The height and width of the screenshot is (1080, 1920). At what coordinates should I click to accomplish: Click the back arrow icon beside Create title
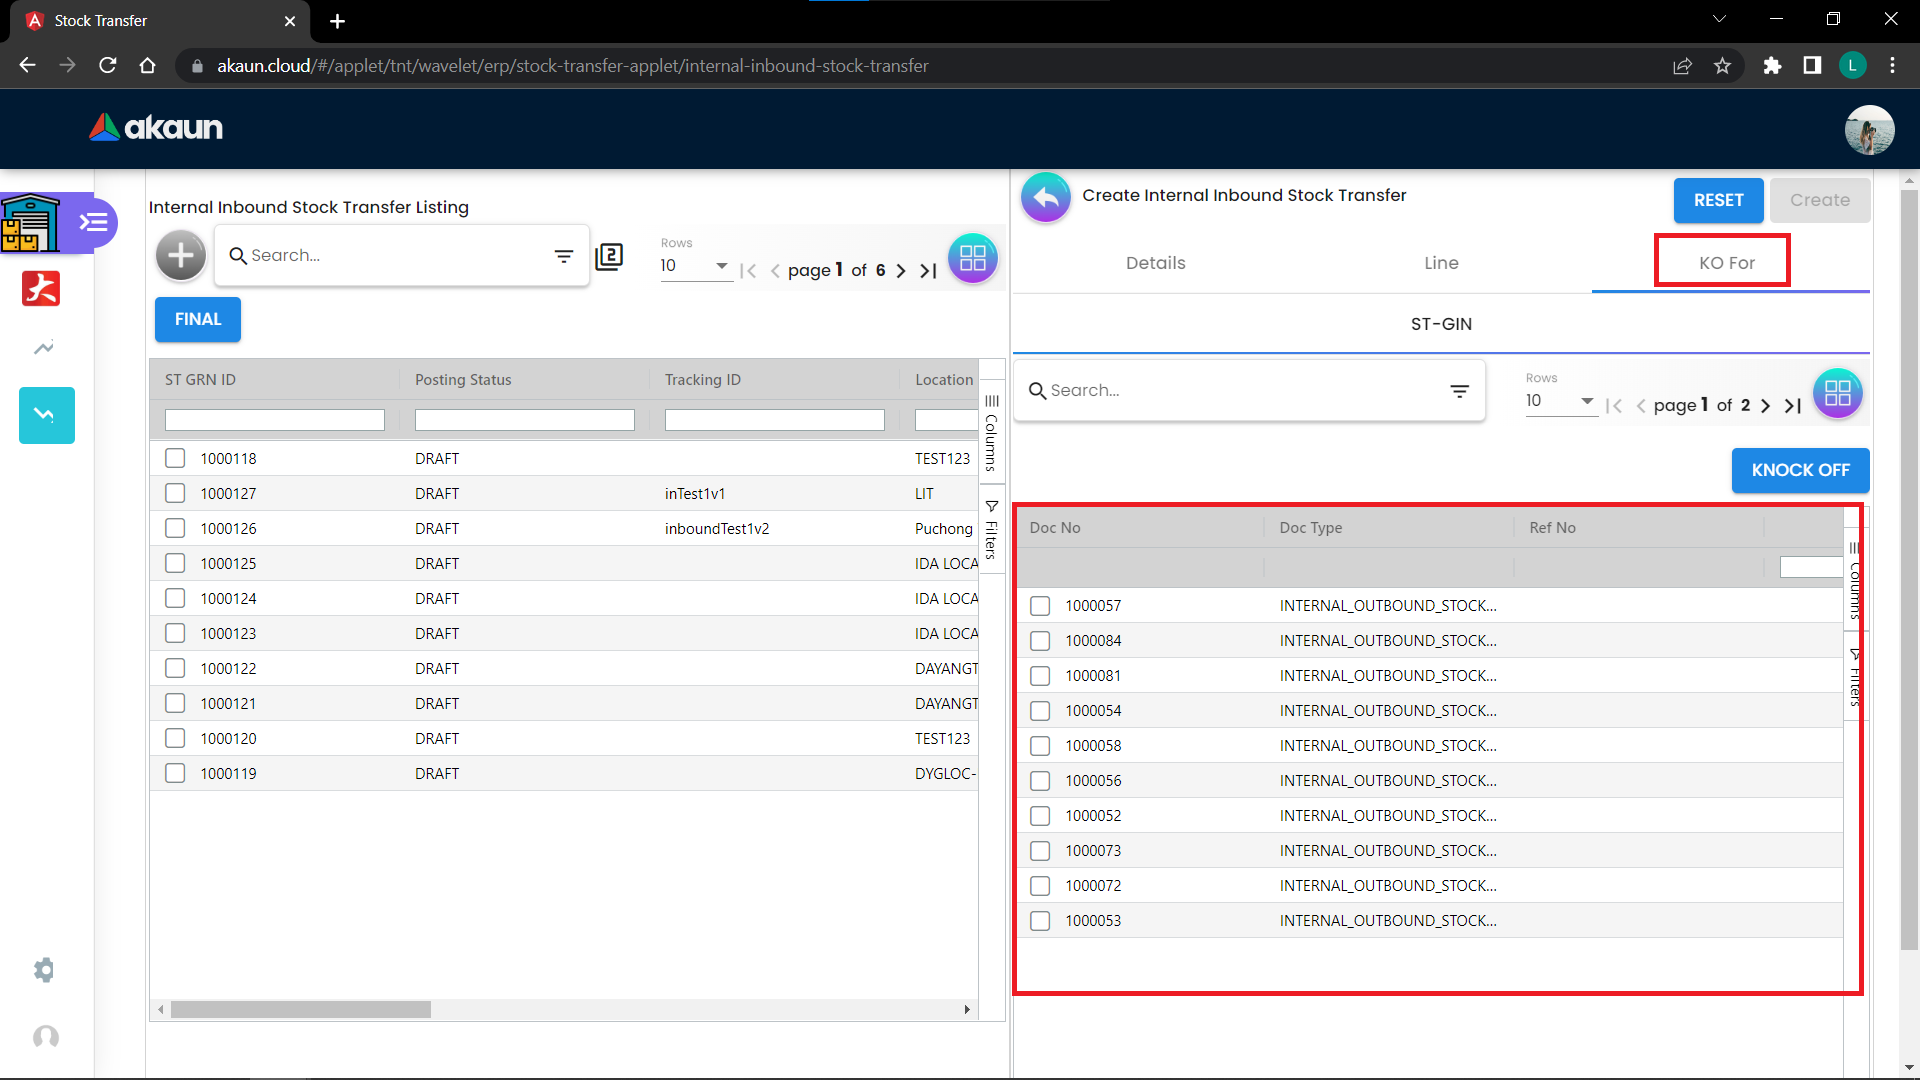tap(1046, 198)
